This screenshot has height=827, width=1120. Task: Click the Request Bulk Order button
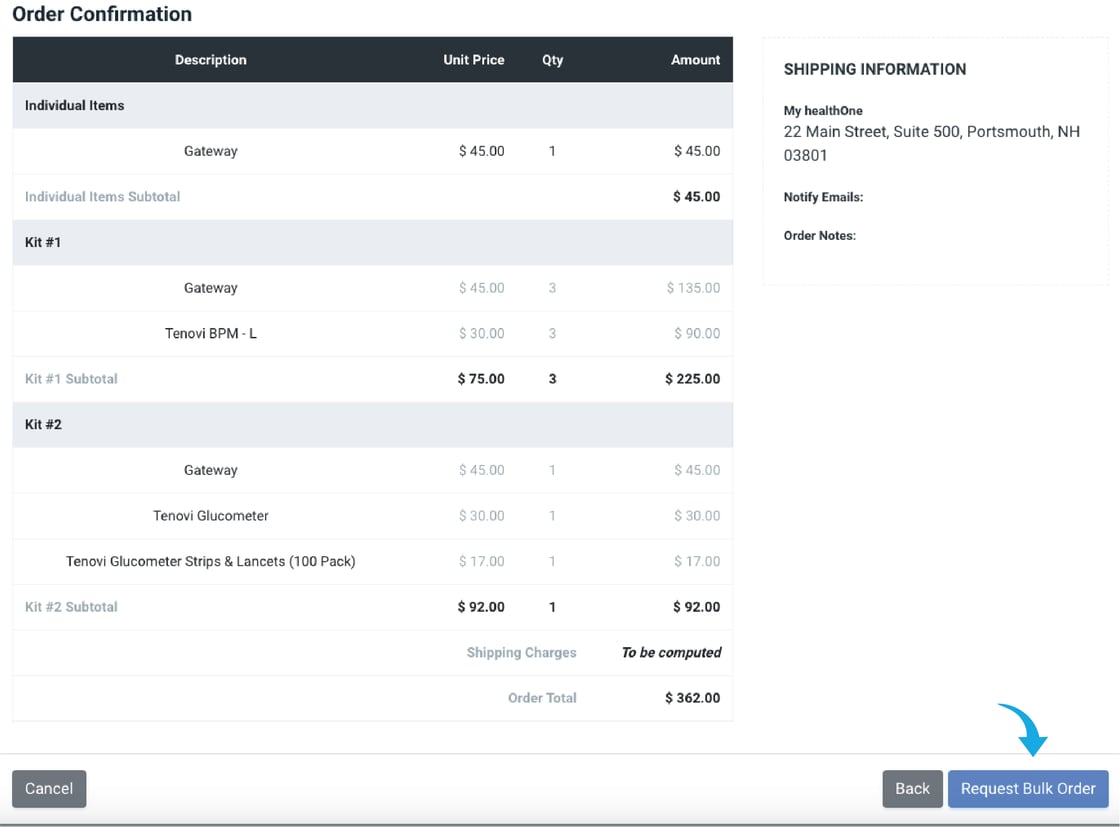point(1028,788)
